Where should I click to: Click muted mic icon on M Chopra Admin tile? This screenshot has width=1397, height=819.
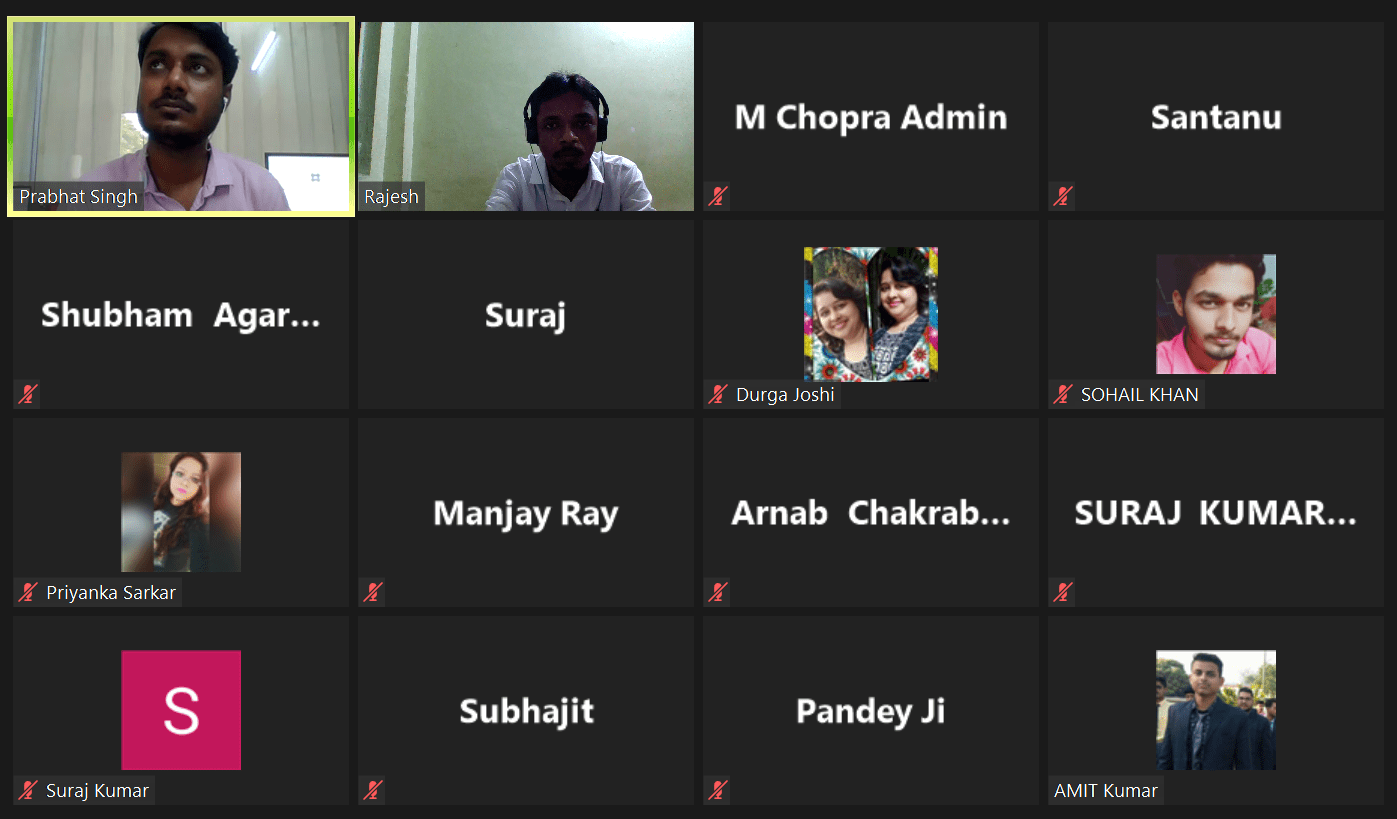pyautogui.click(x=717, y=196)
